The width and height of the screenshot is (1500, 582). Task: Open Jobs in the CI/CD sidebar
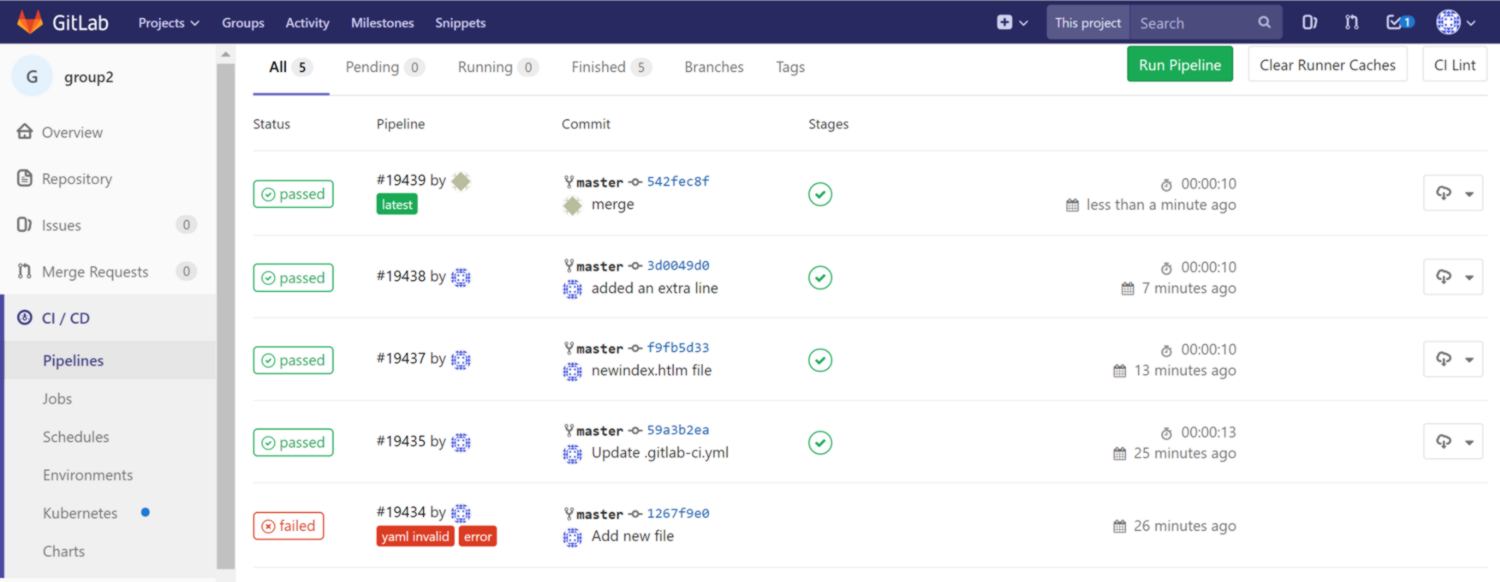tap(57, 398)
